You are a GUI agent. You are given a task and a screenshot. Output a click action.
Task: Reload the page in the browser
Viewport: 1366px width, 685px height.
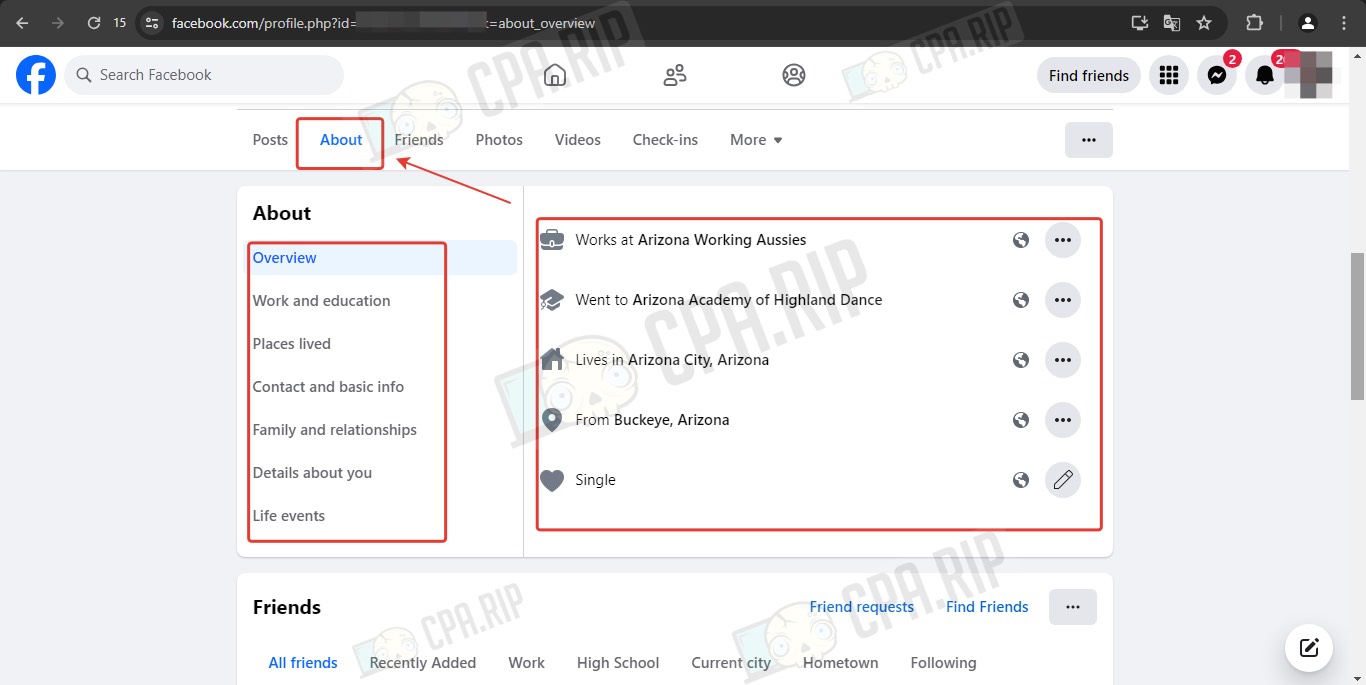(x=93, y=22)
